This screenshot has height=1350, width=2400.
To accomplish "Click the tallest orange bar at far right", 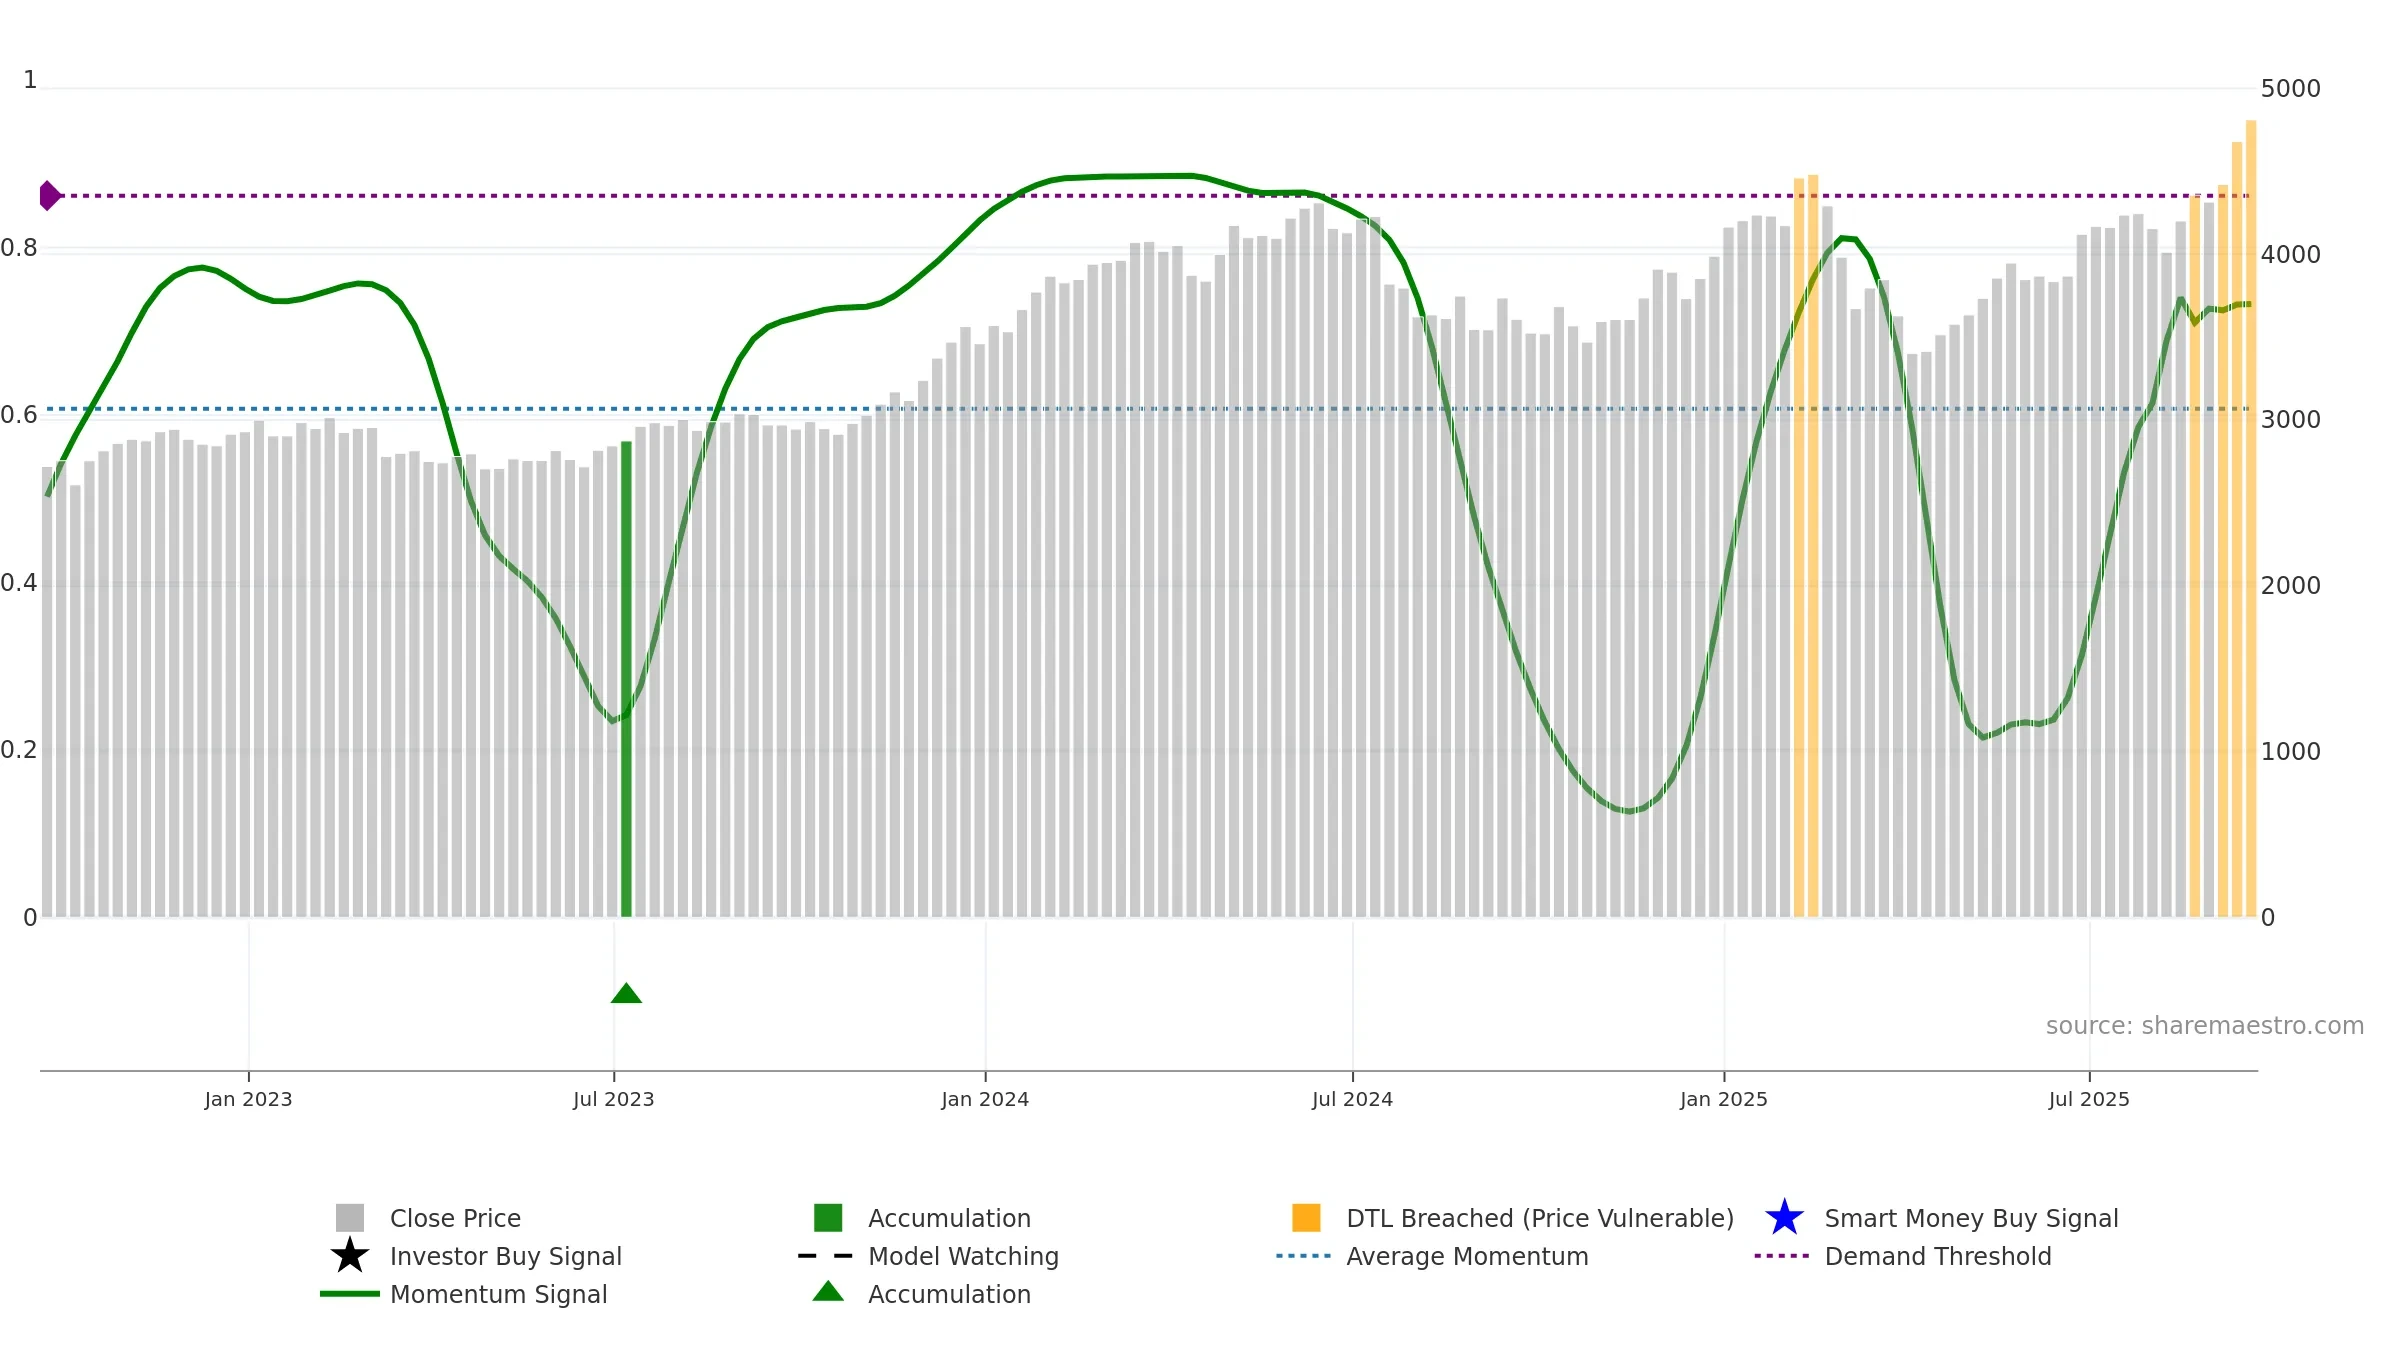I will 2251,520.
